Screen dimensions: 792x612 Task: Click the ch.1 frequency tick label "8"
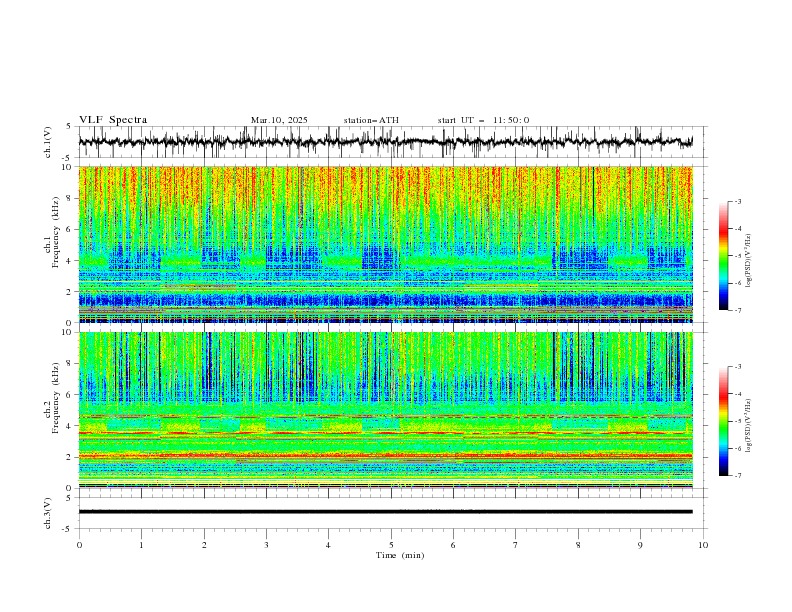click(71, 198)
